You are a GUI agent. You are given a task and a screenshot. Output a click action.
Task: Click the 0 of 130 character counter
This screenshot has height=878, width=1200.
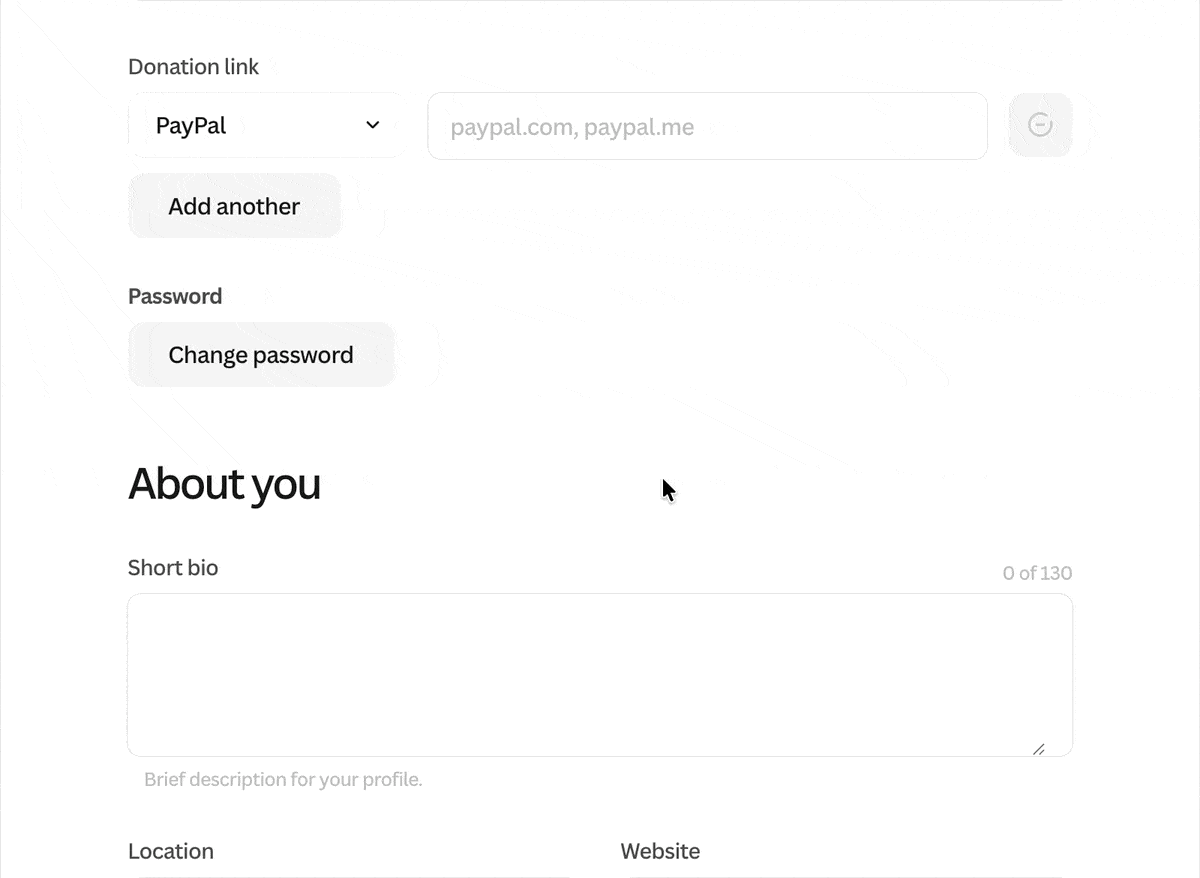1037,573
